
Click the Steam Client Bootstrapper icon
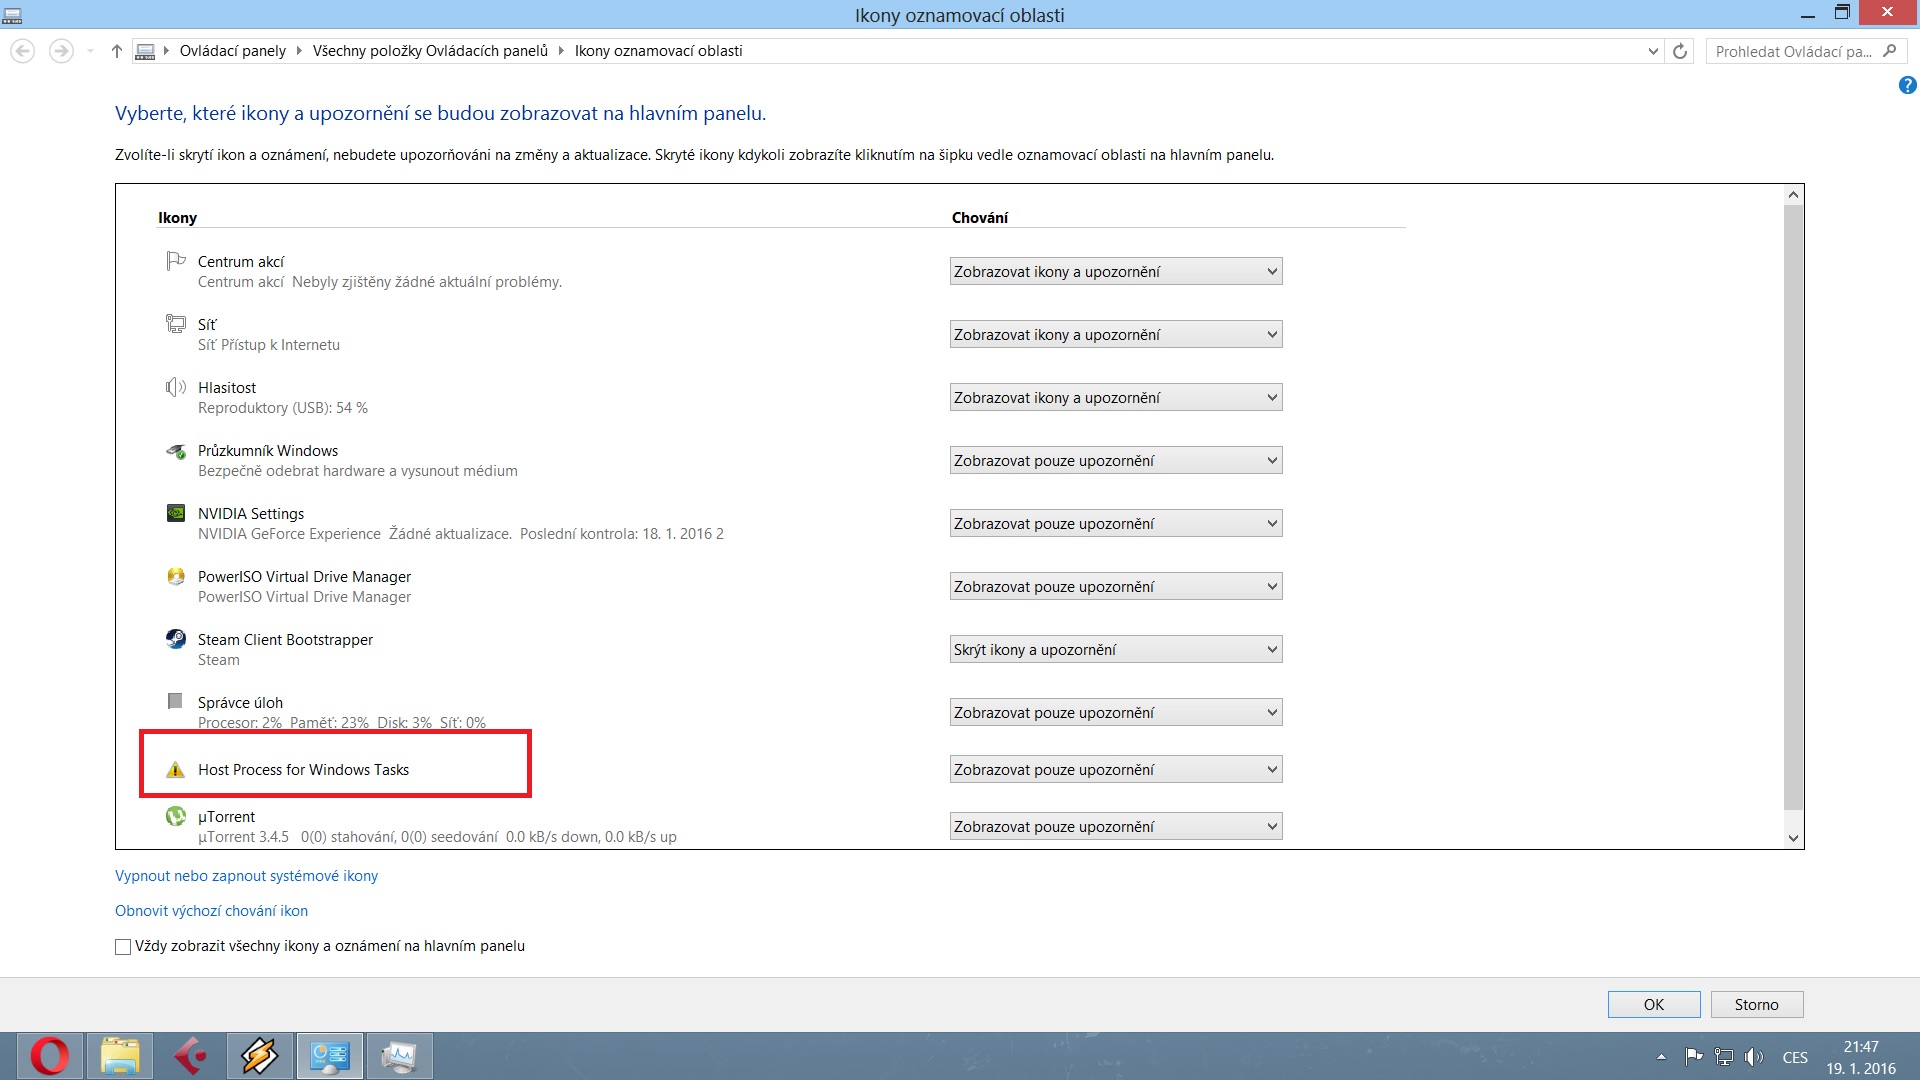tap(176, 639)
